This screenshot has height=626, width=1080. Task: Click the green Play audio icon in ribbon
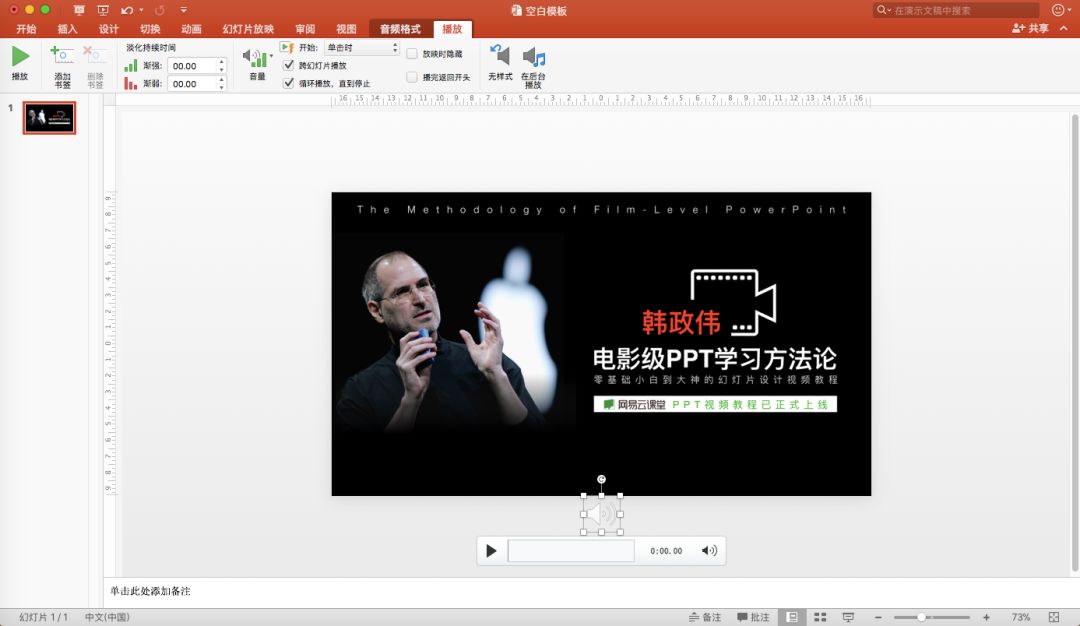[x=21, y=56]
